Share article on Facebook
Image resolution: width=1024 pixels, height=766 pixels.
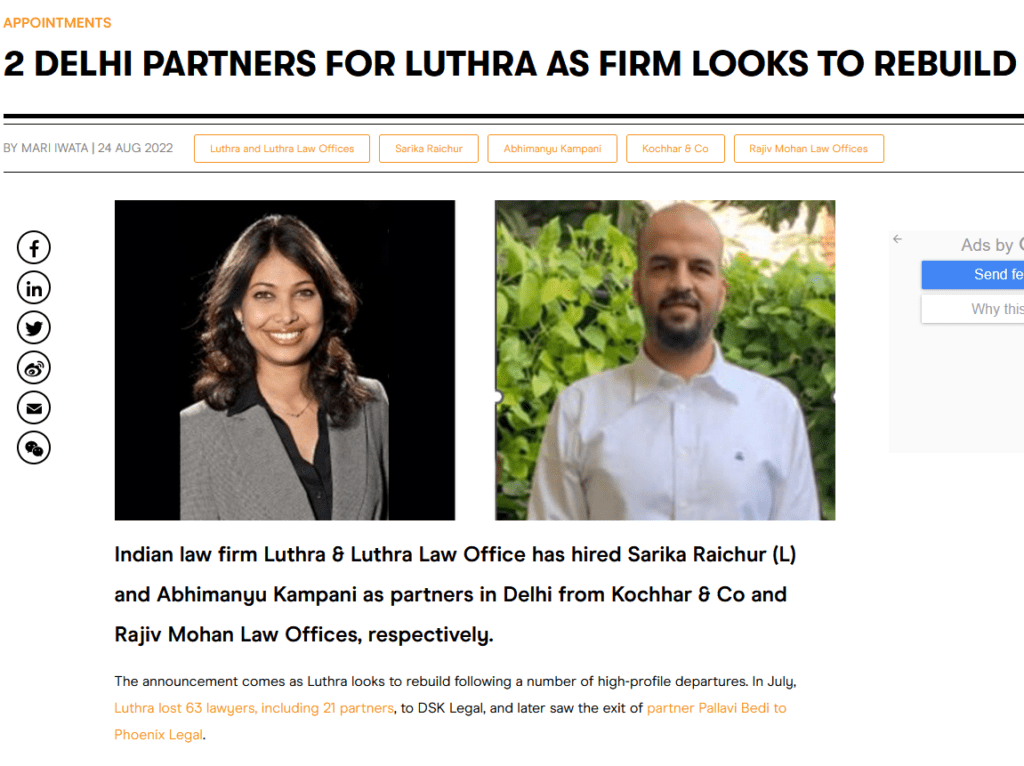pyautogui.click(x=33, y=247)
